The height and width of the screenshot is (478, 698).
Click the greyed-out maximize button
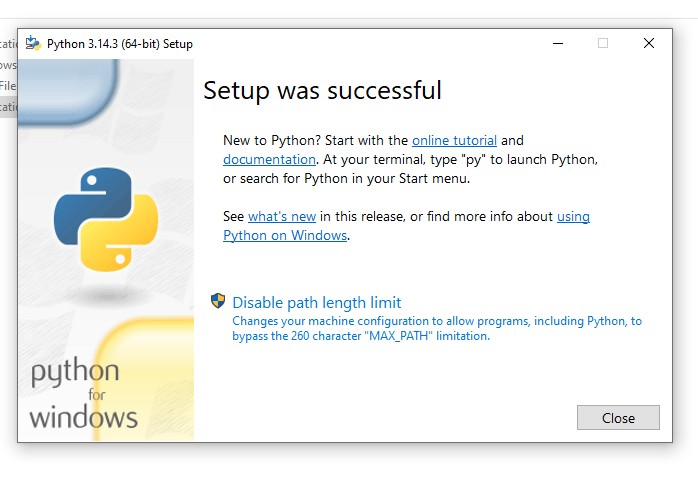[x=603, y=44]
